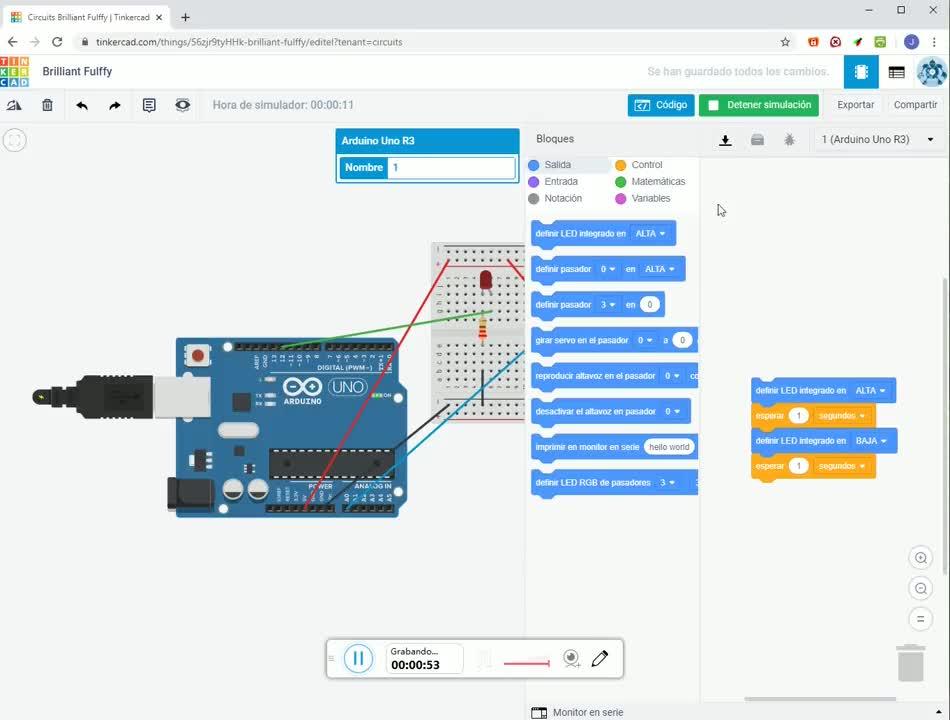Image resolution: width=950 pixels, height=720 pixels.
Task: Click the Arduino reset button
Action: [x=197, y=355]
